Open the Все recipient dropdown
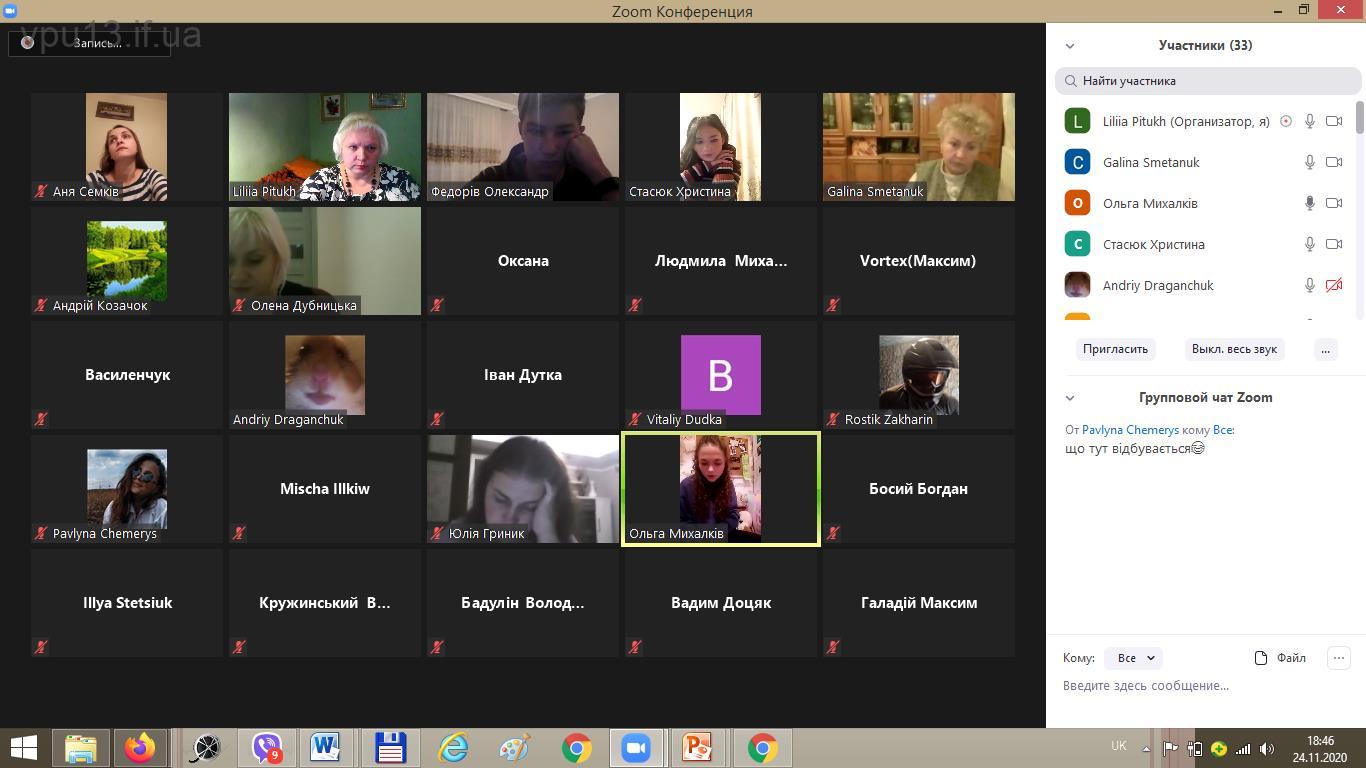 [1134, 658]
